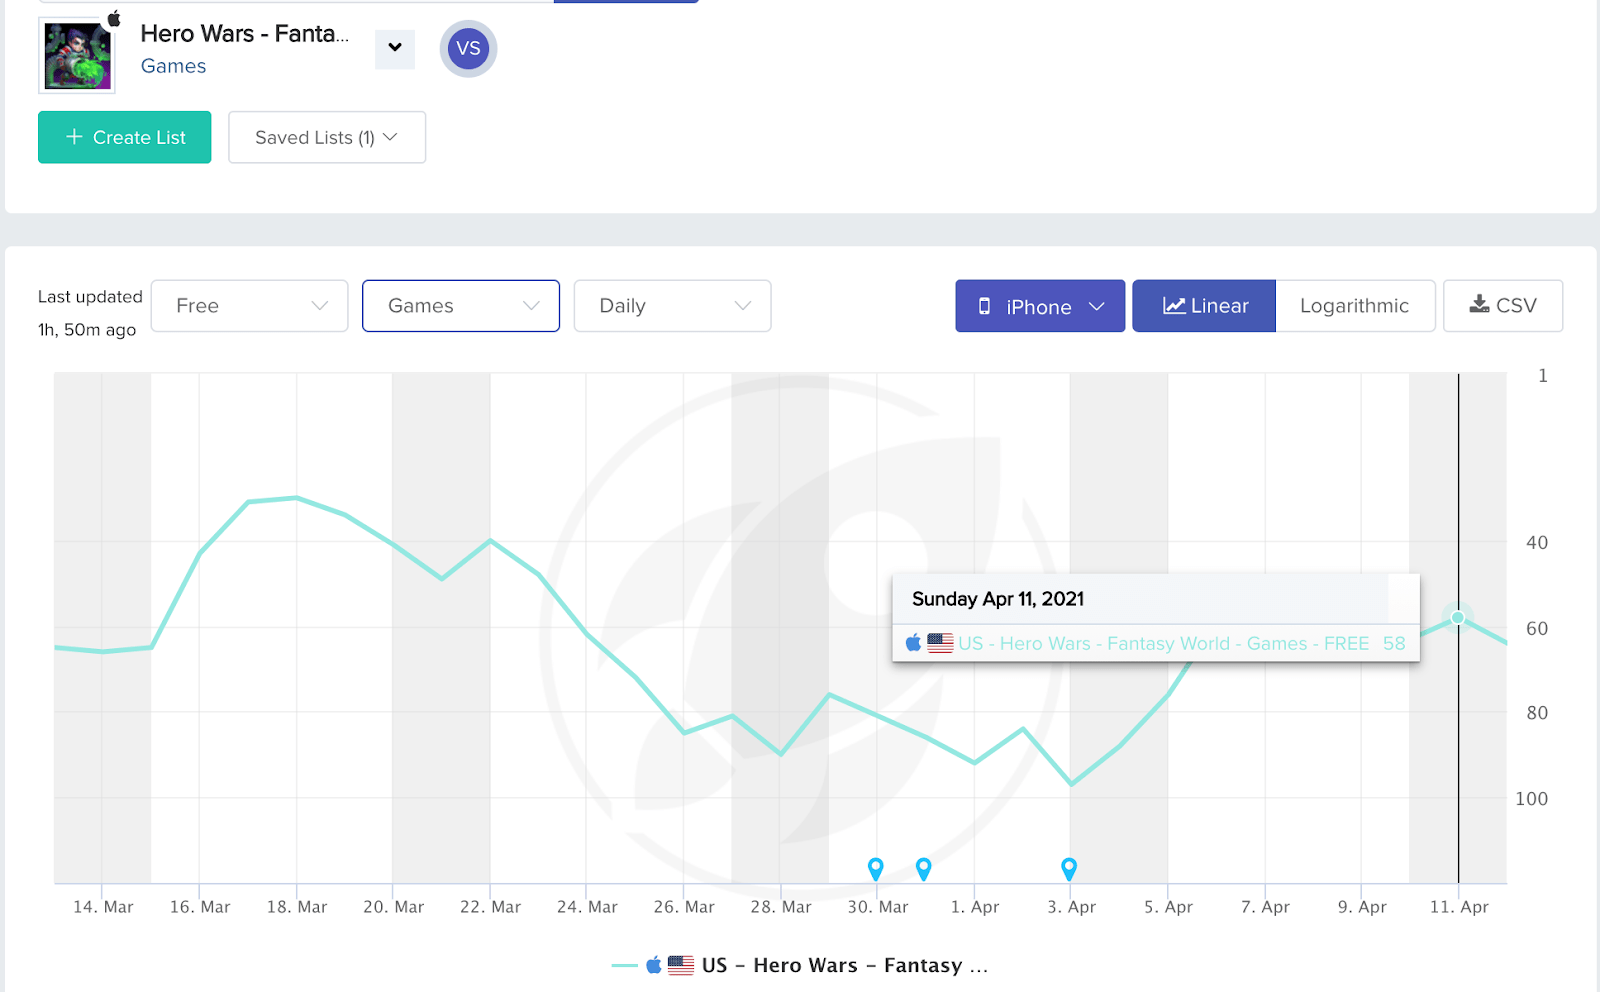This screenshot has width=1600, height=992.
Task: Click the Hero Wars app title text
Action: [245, 34]
